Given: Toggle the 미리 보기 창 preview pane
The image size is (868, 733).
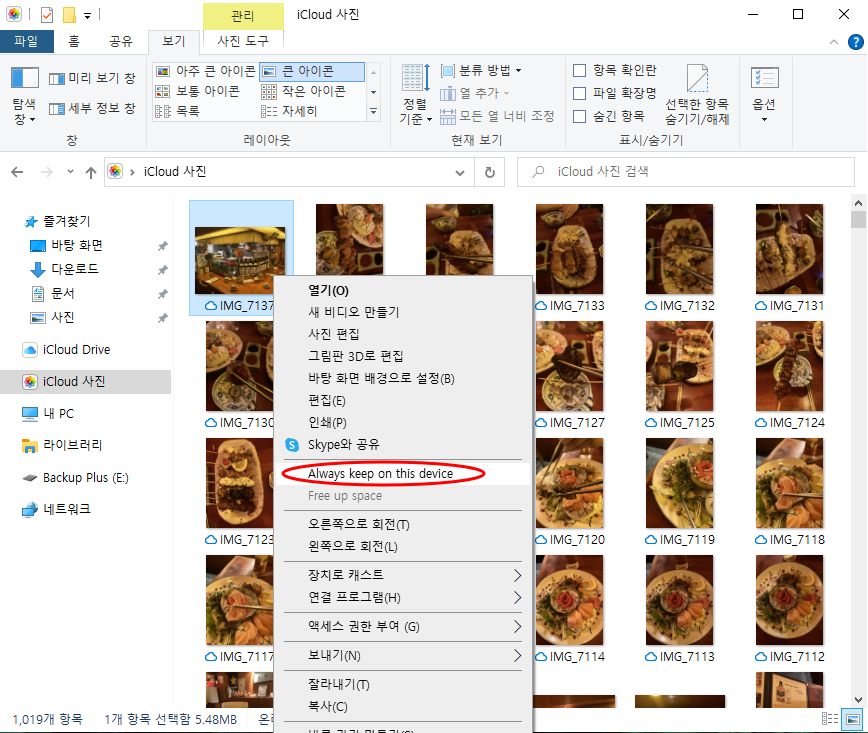Looking at the screenshot, I should point(92,79).
